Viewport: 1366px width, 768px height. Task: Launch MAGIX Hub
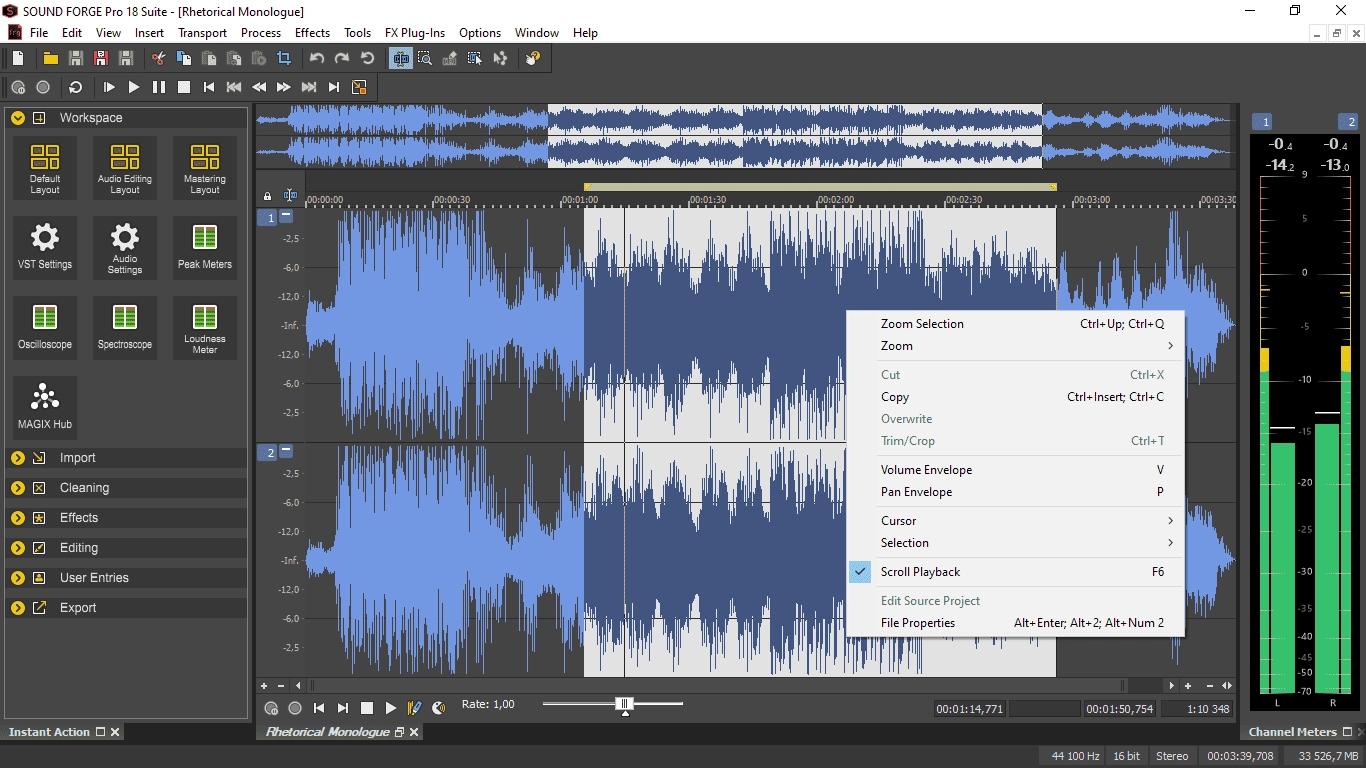(x=45, y=408)
